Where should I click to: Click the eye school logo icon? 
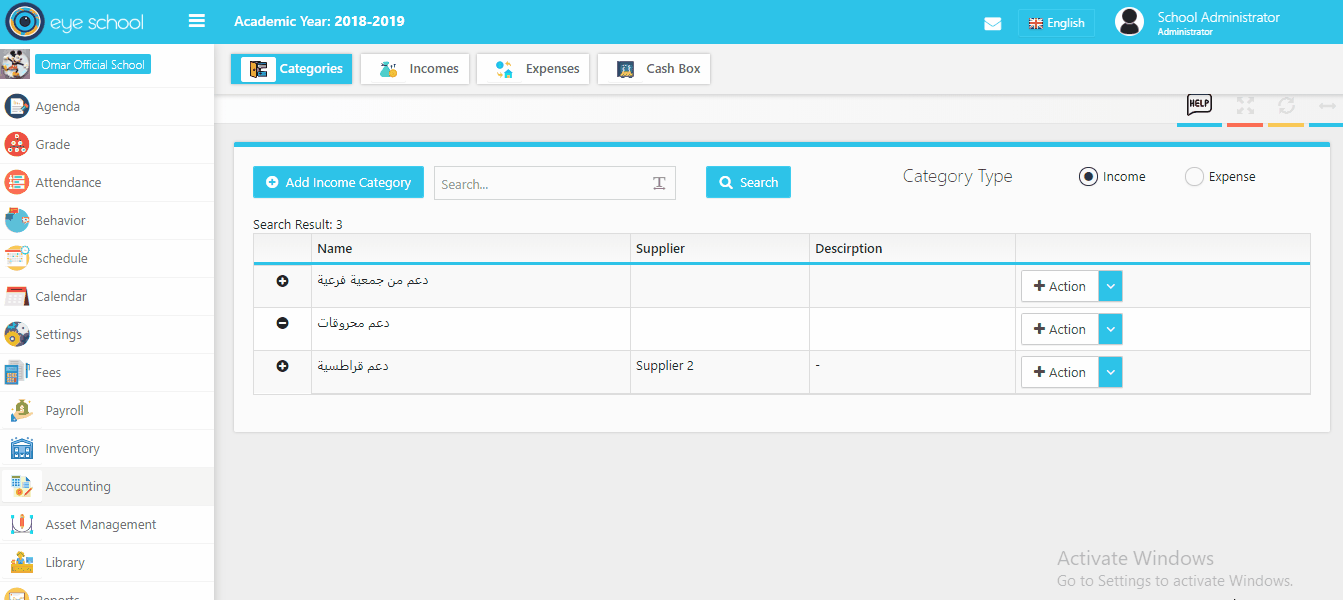tap(25, 21)
